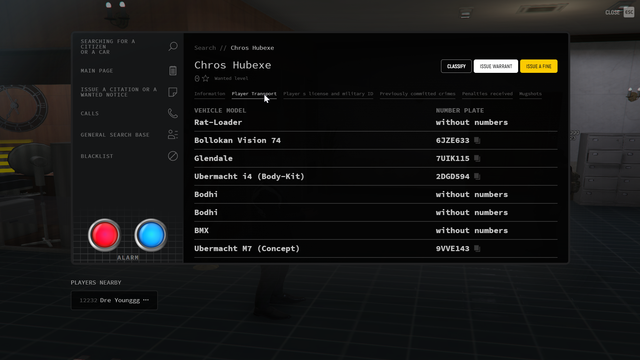640x360 pixels.
Task: Click plate number 7UIK115 text
Action: [x=453, y=158]
